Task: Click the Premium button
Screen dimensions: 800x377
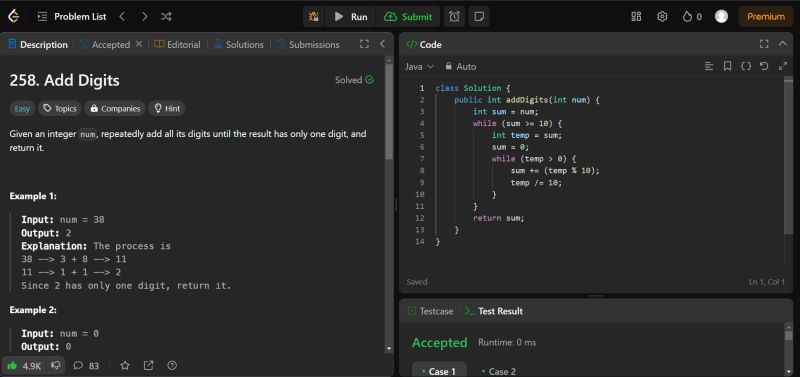Action: (x=766, y=17)
